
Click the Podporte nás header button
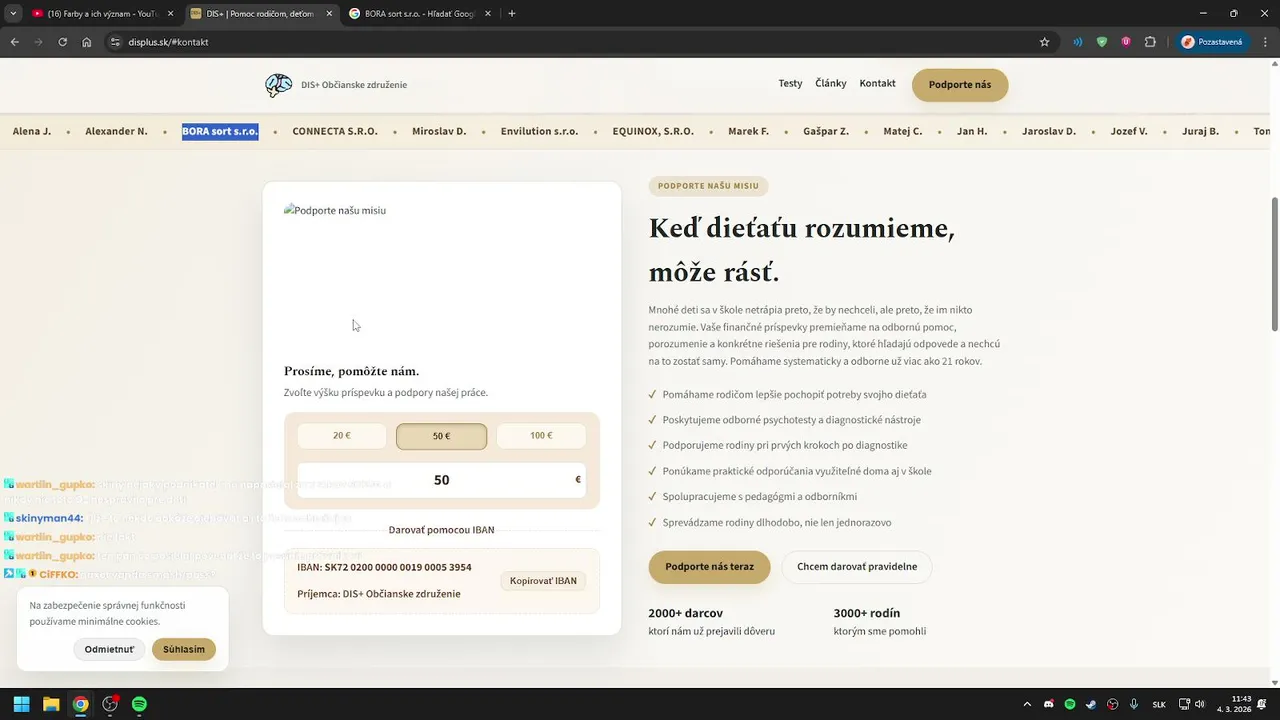960,85
